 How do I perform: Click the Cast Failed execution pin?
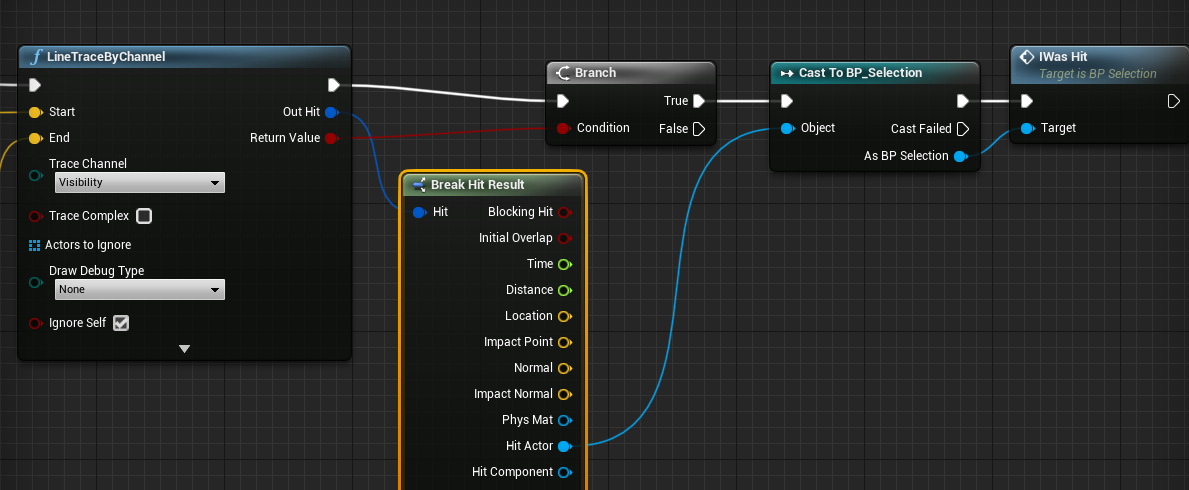coord(962,129)
